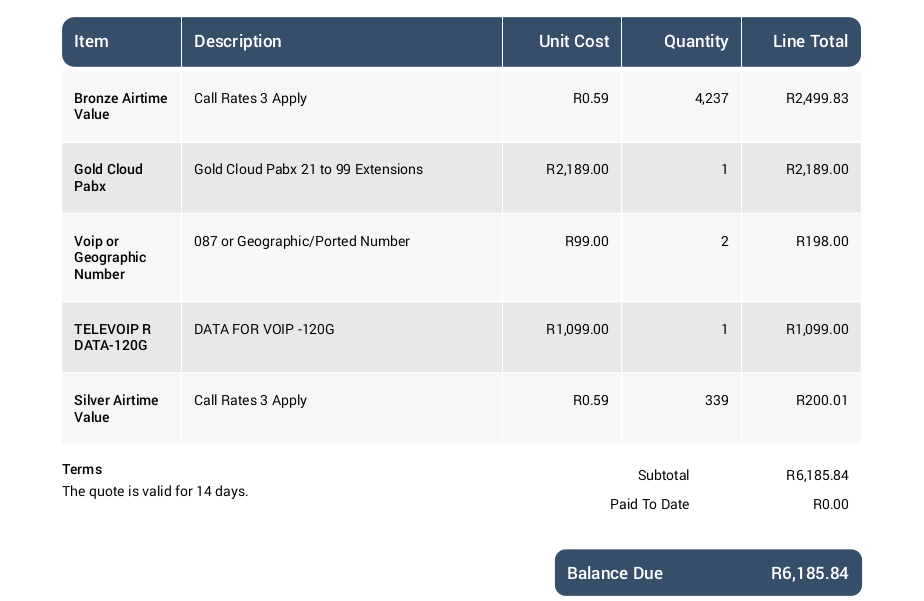The height and width of the screenshot is (601, 924).
Task: Click quantity '1' in TELEVOIP row
Action: click(725, 329)
